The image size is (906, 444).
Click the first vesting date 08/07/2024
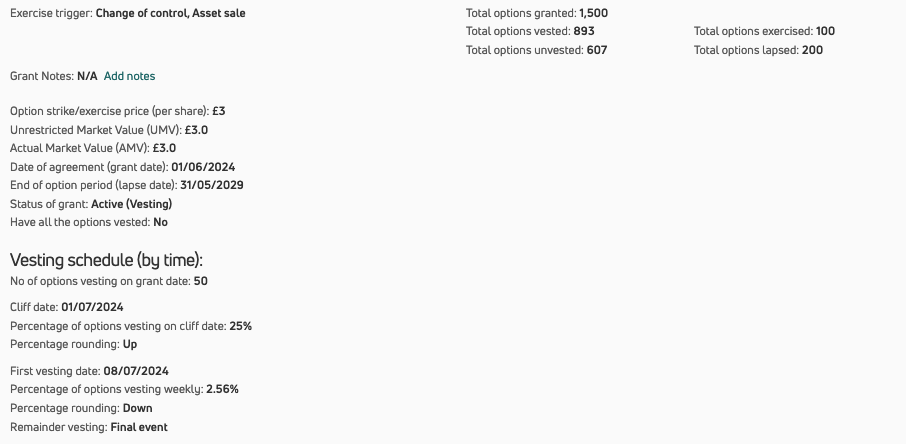(x=136, y=371)
